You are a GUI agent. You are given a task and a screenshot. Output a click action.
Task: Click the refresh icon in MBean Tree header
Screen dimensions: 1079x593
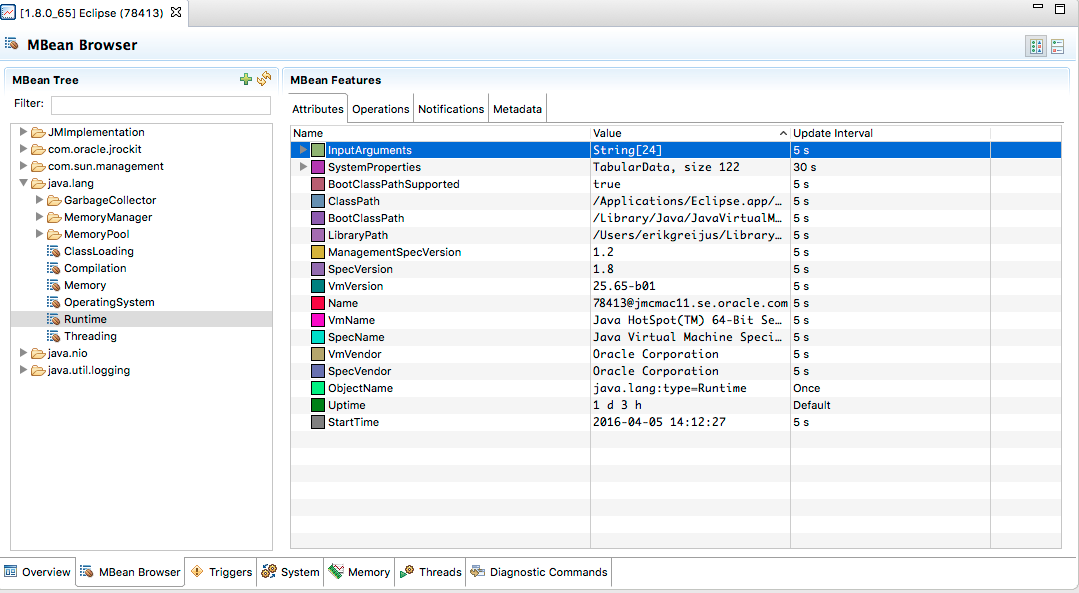264,80
